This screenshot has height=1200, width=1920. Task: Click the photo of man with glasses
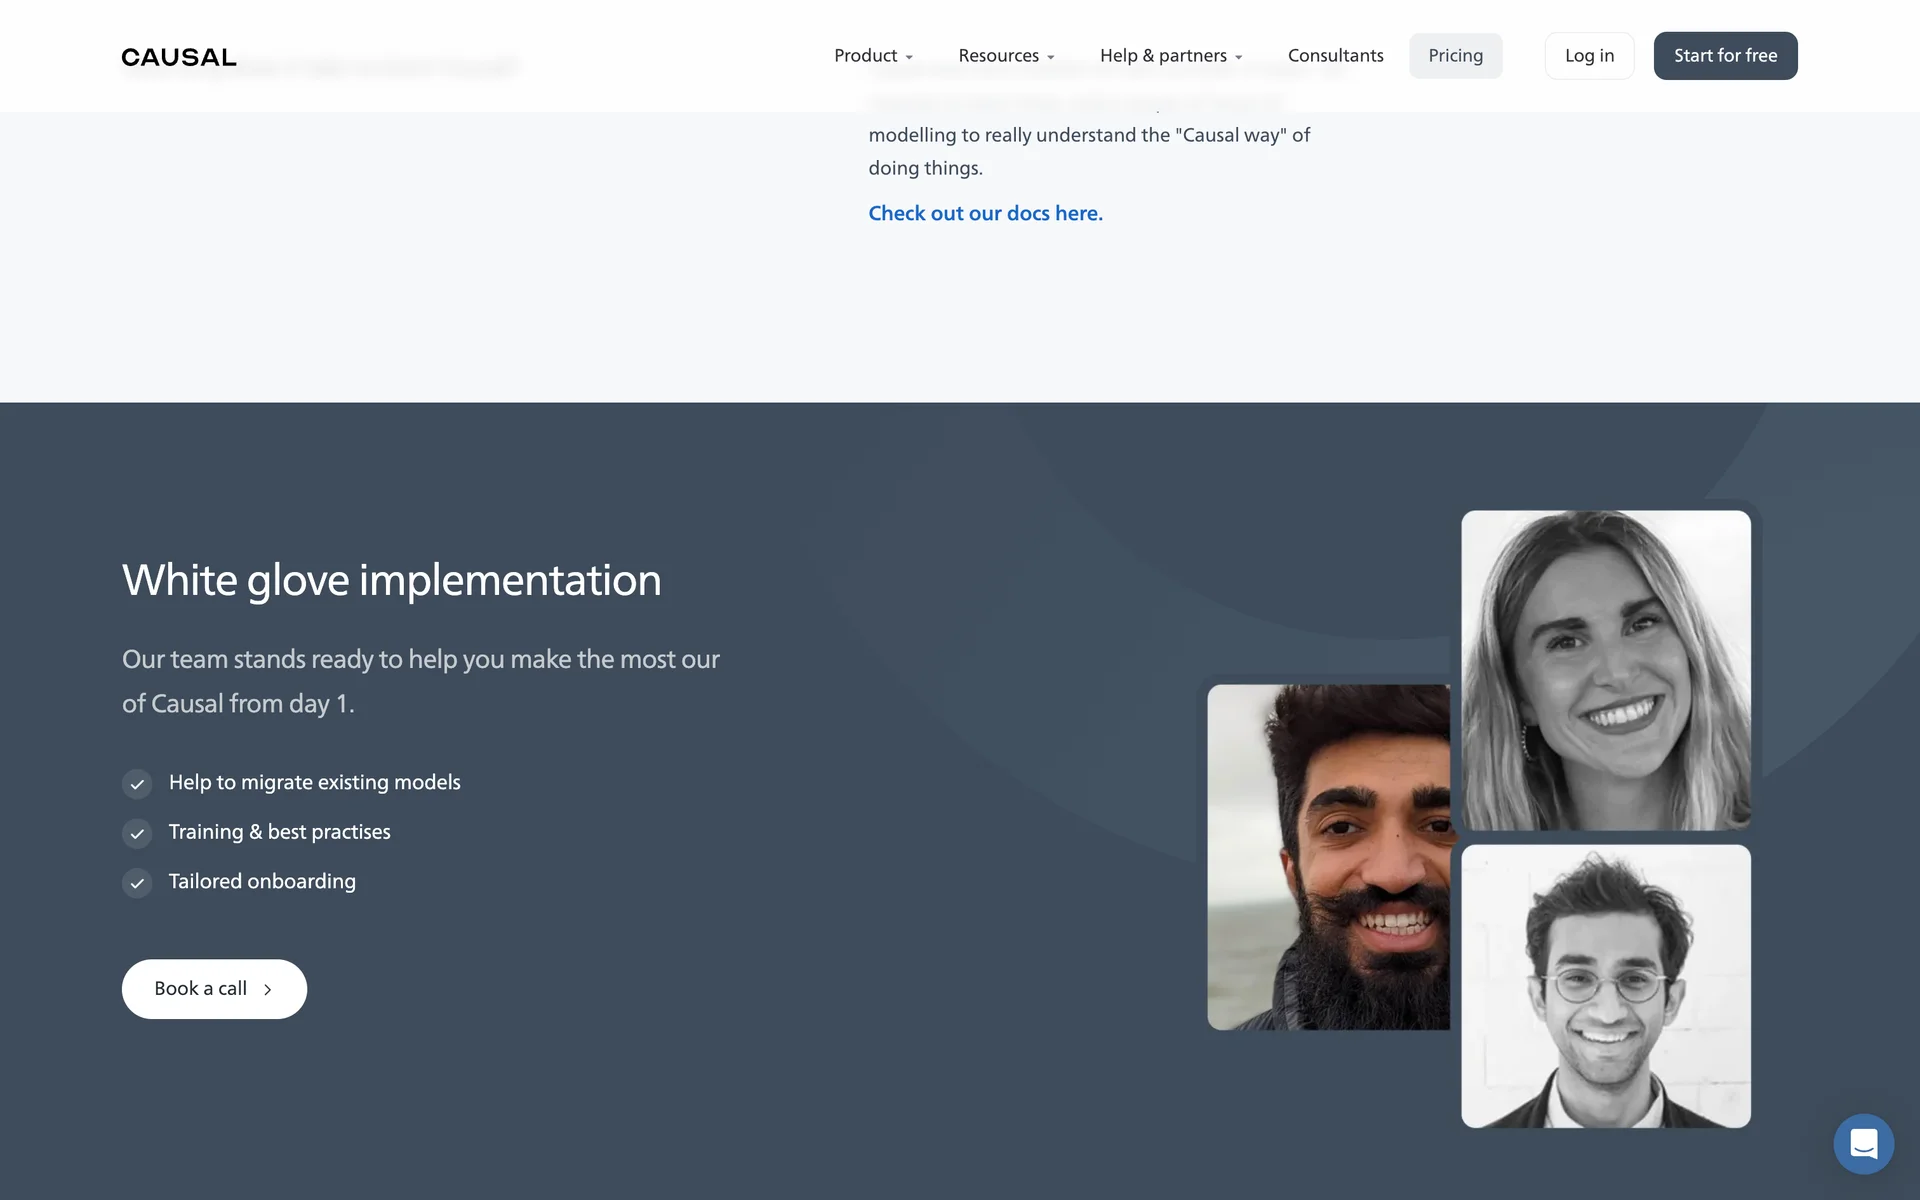(x=1605, y=986)
